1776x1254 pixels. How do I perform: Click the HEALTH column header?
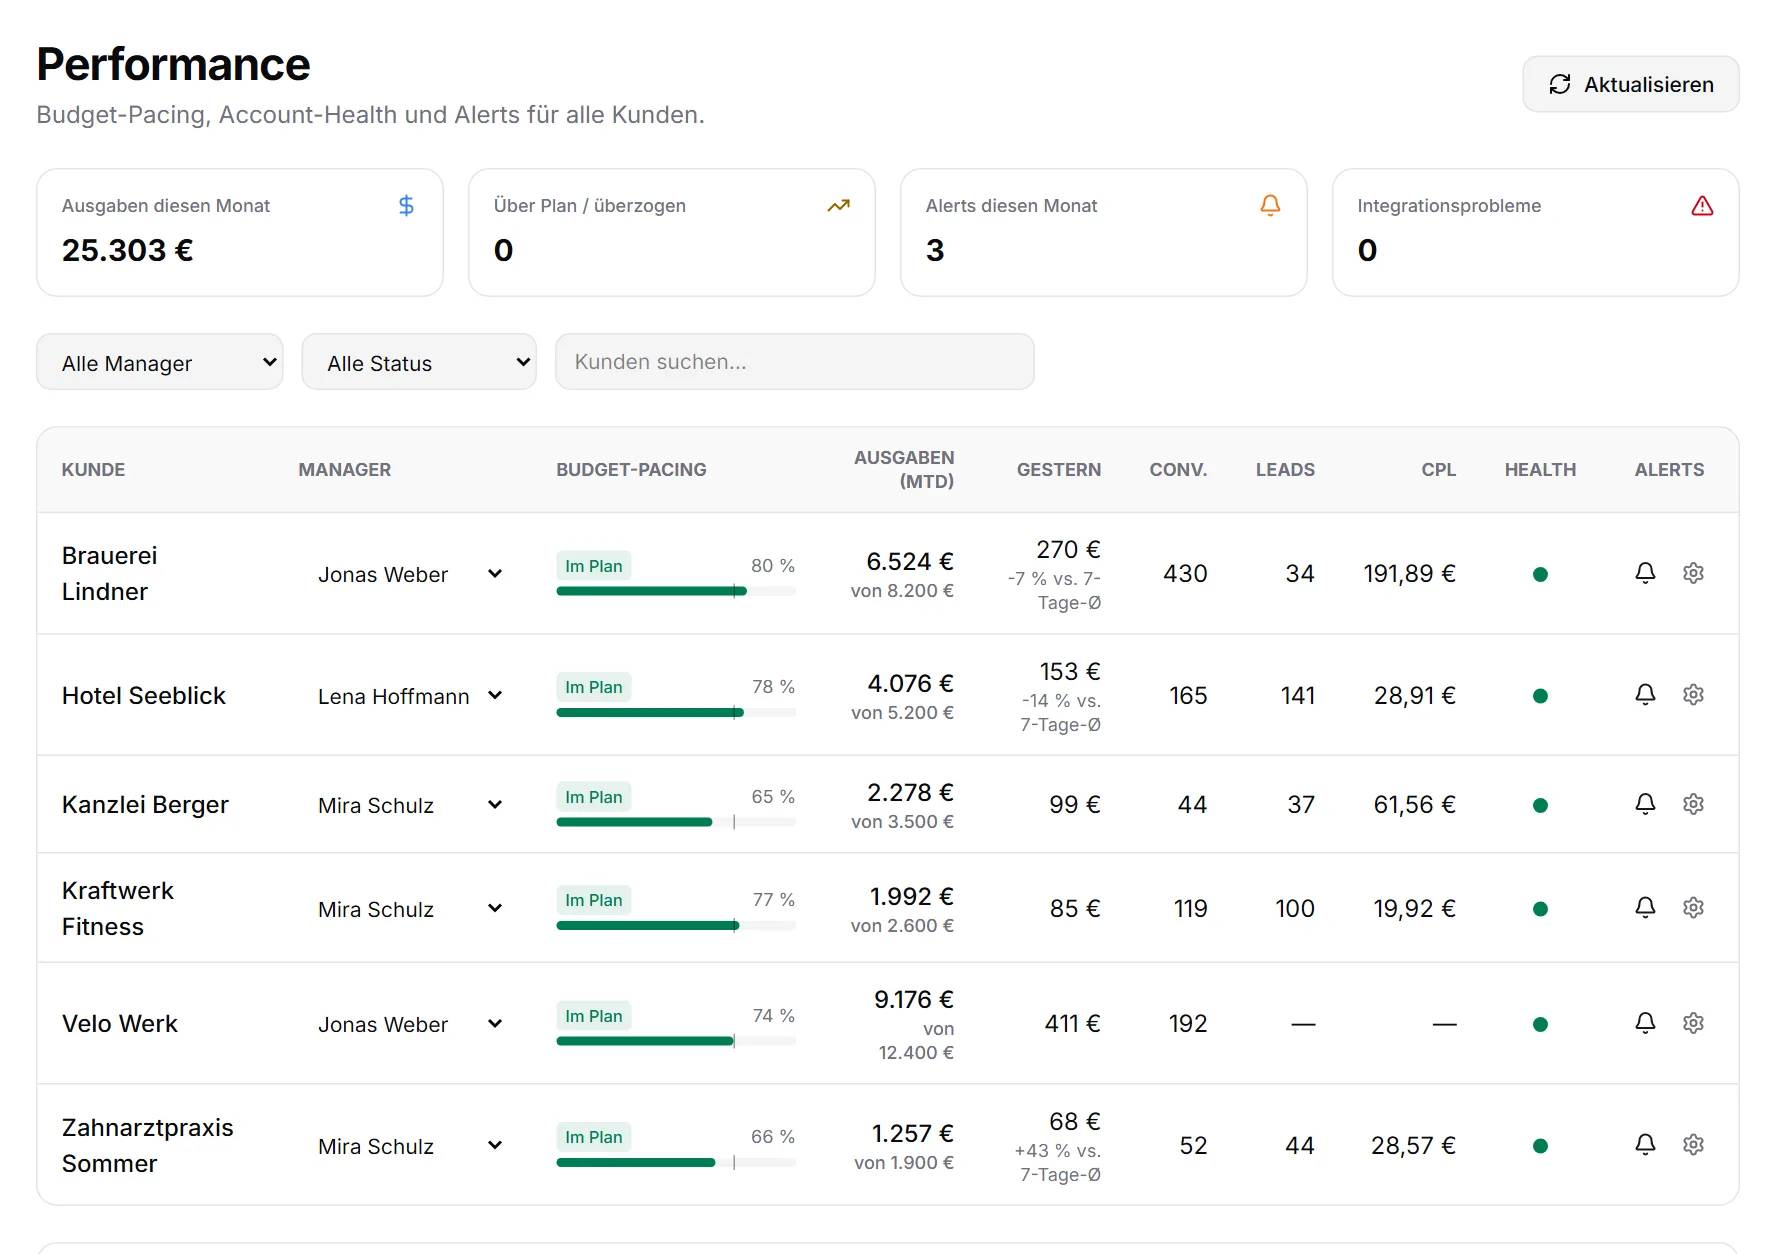click(x=1540, y=469)
